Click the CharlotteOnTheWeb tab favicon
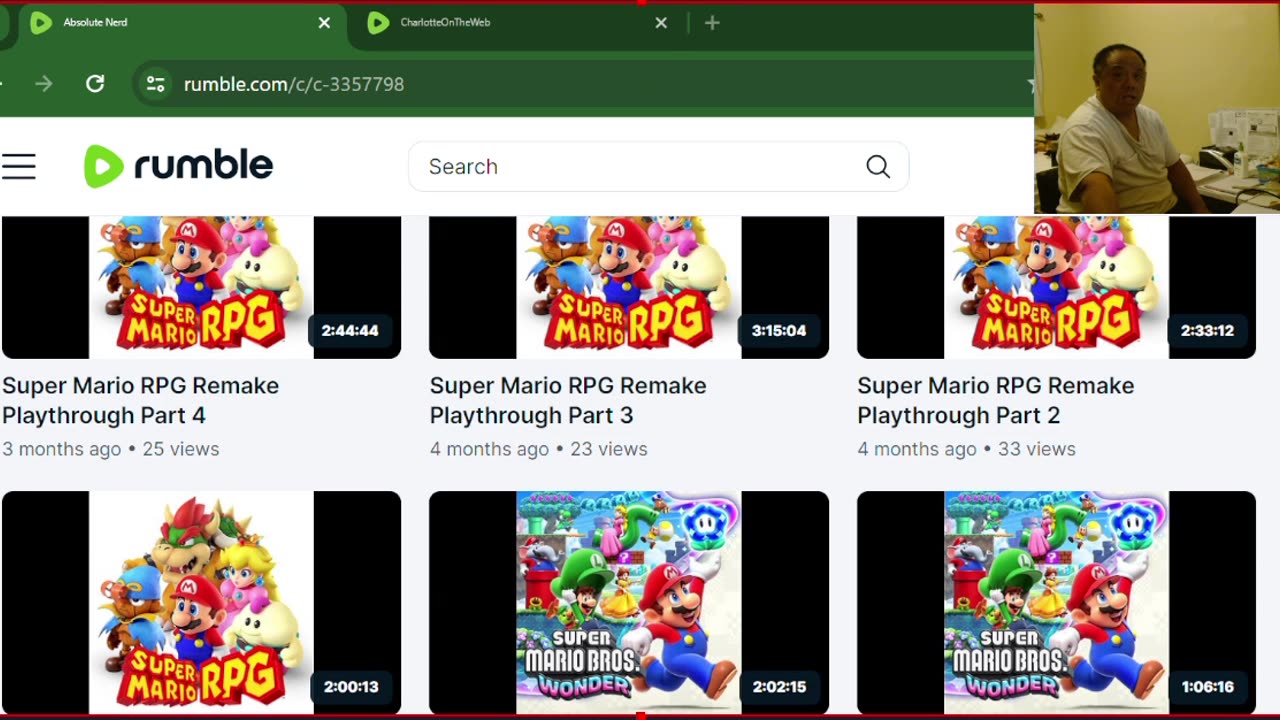 click(x=378, y=22)
